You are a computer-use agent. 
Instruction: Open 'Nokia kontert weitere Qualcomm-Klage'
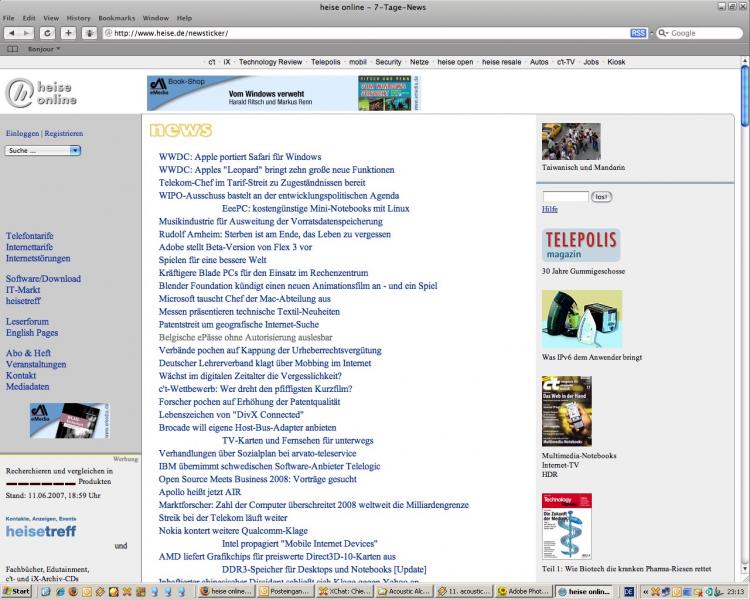click(x=233, y=531)
